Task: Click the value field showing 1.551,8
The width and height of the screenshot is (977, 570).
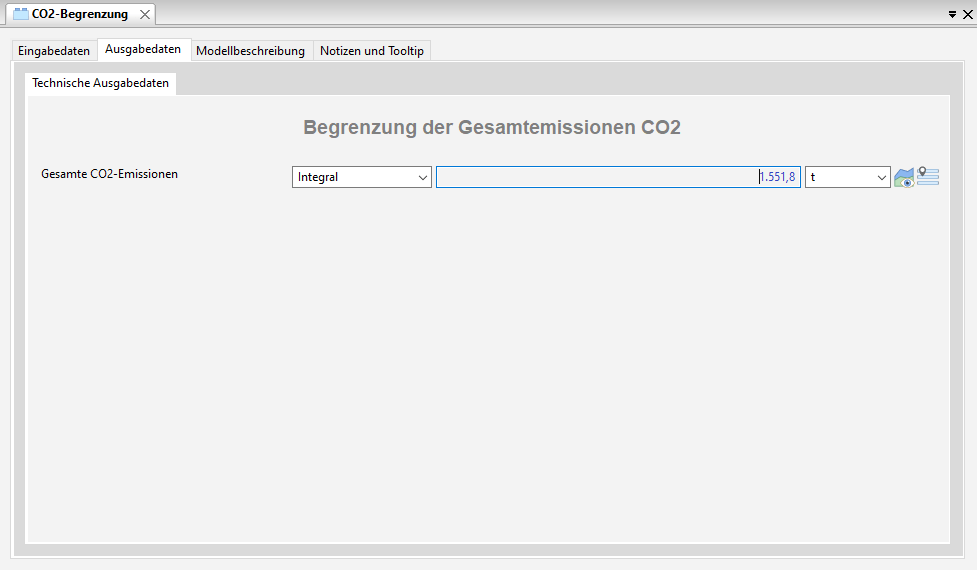Action: tap(618, 177)
